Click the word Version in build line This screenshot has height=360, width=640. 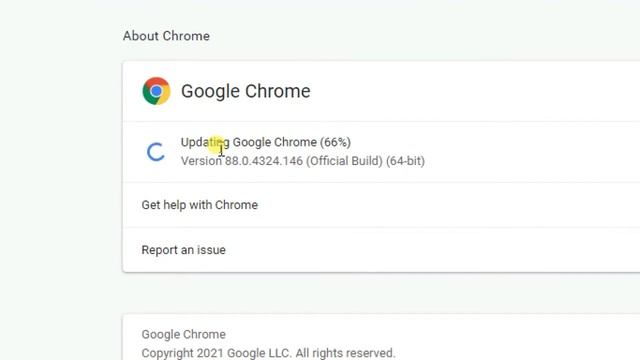tap(201, 161)
